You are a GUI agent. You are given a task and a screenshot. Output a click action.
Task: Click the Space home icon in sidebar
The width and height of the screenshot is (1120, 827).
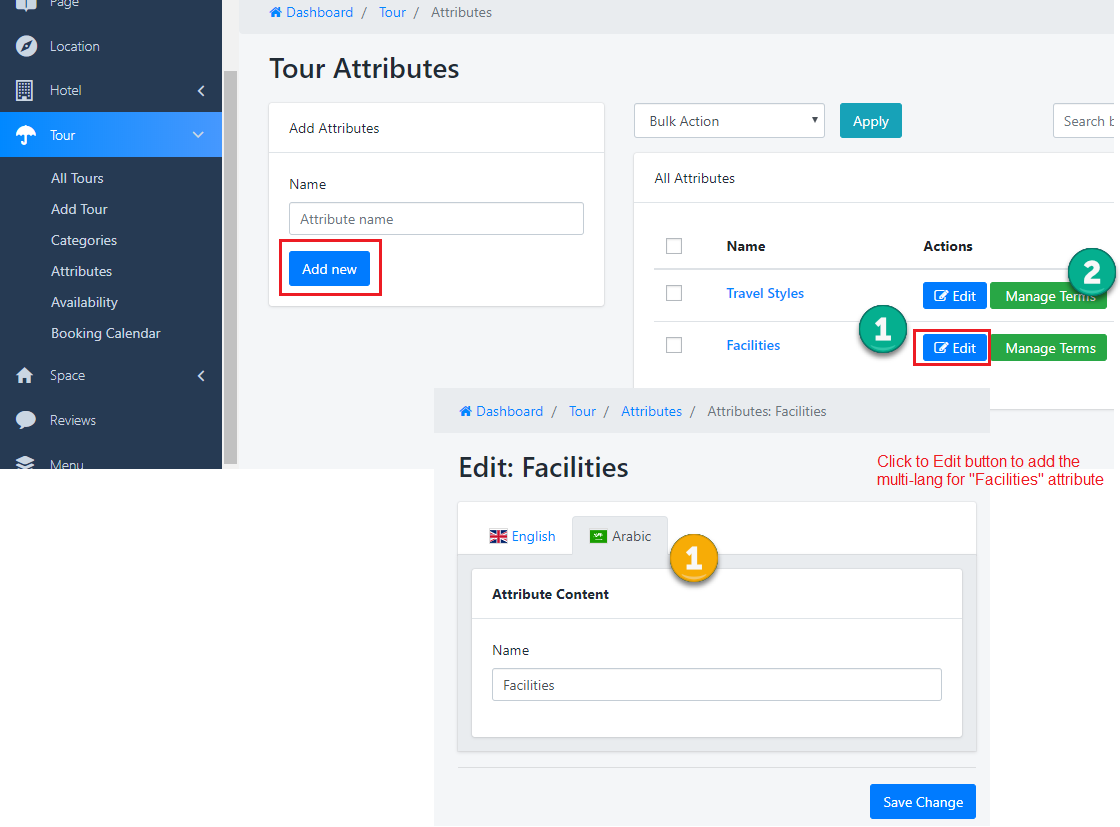pyautogui.click(x=26, y=376)
